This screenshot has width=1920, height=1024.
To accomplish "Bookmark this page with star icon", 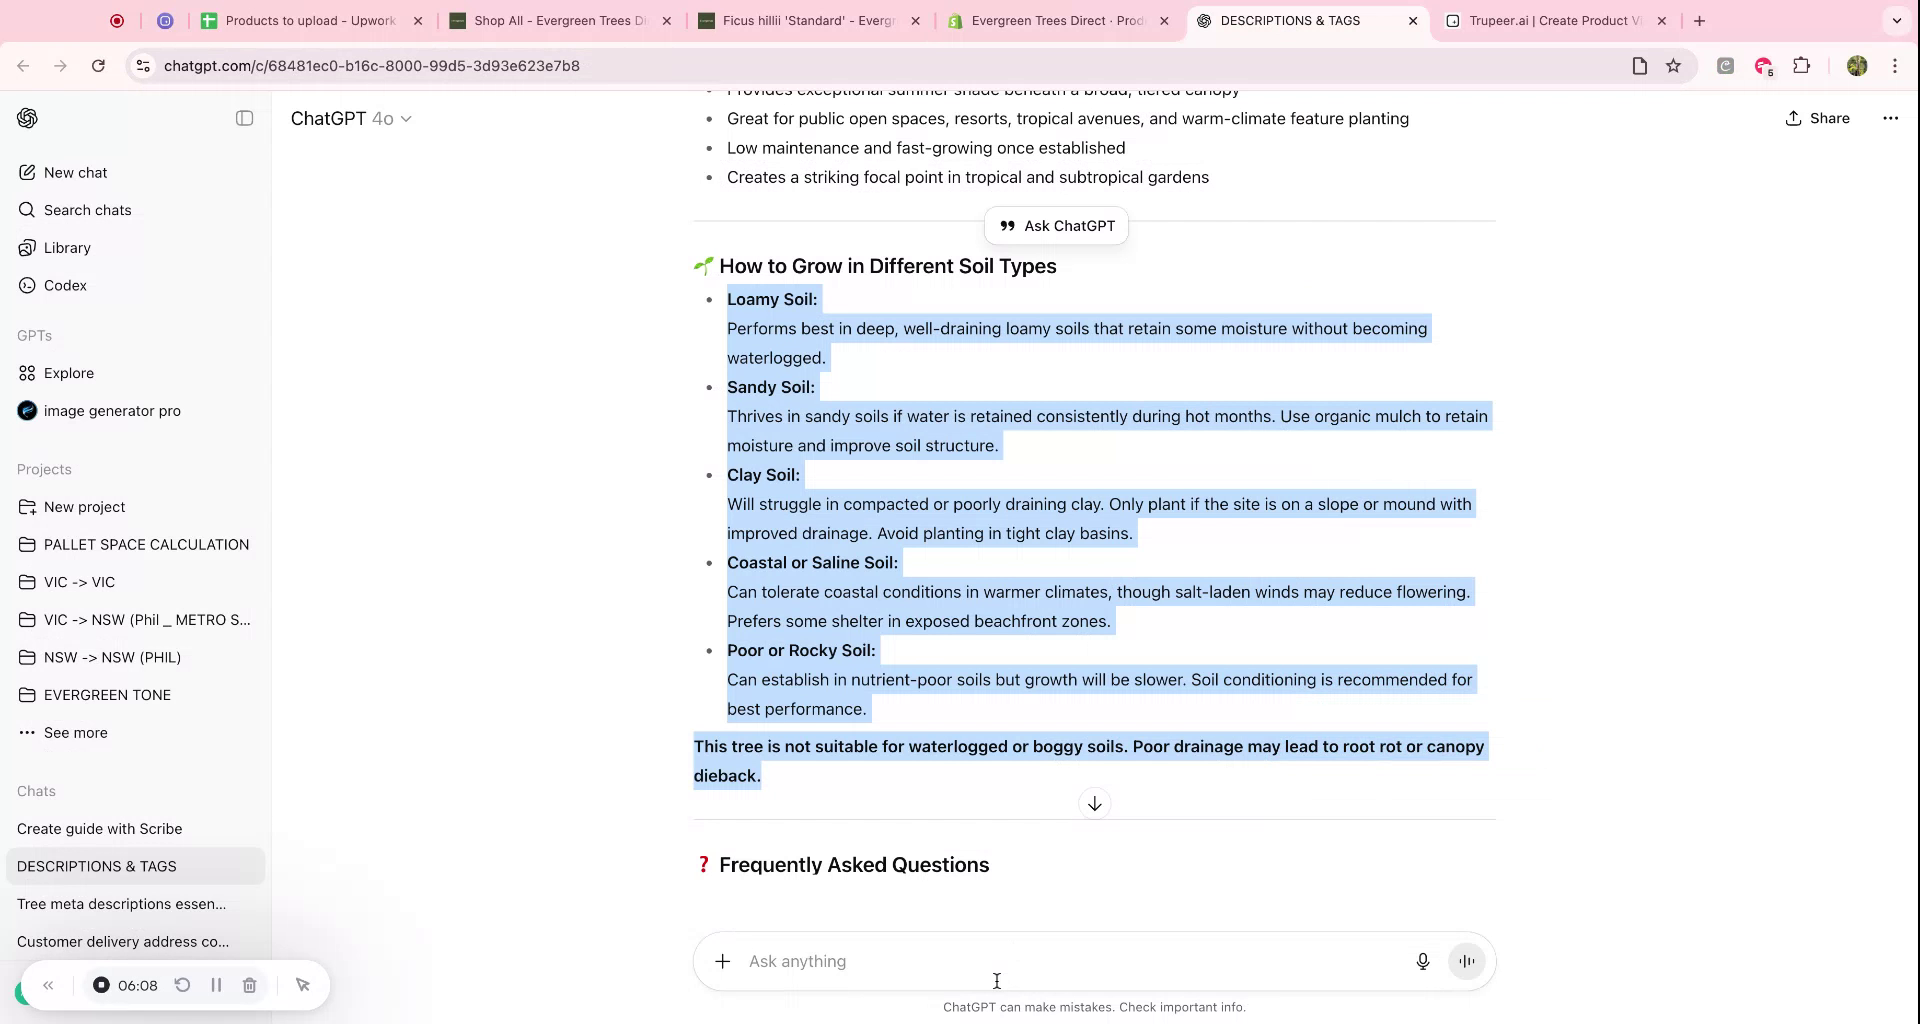I will 1673,66.
